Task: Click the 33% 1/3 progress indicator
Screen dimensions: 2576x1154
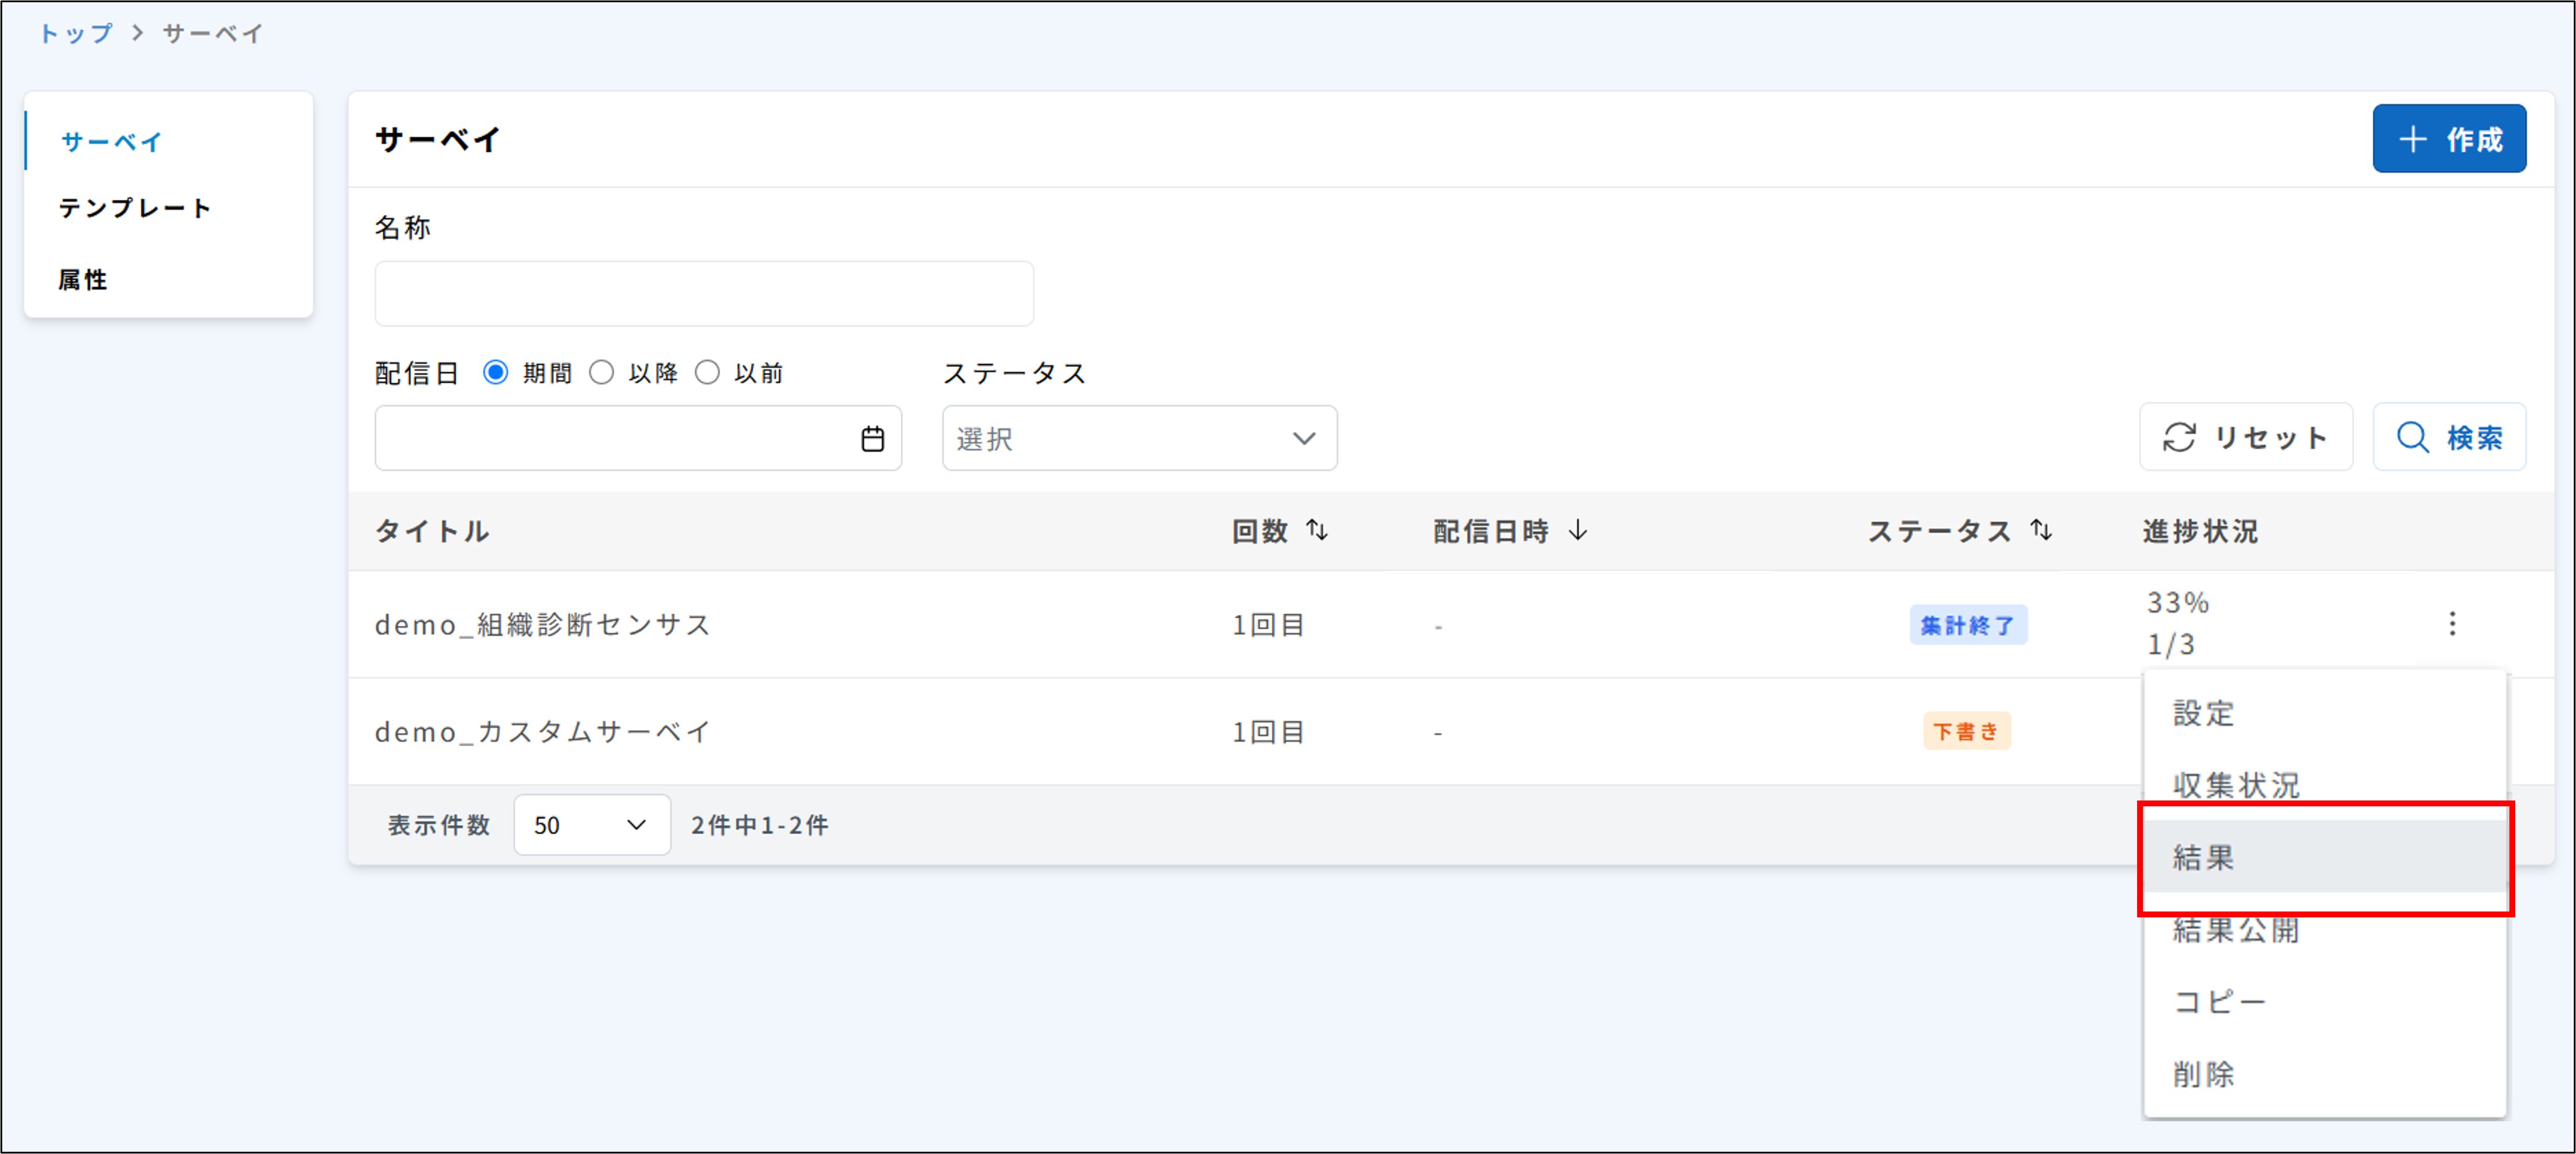Action: [x=2176, y=622]
